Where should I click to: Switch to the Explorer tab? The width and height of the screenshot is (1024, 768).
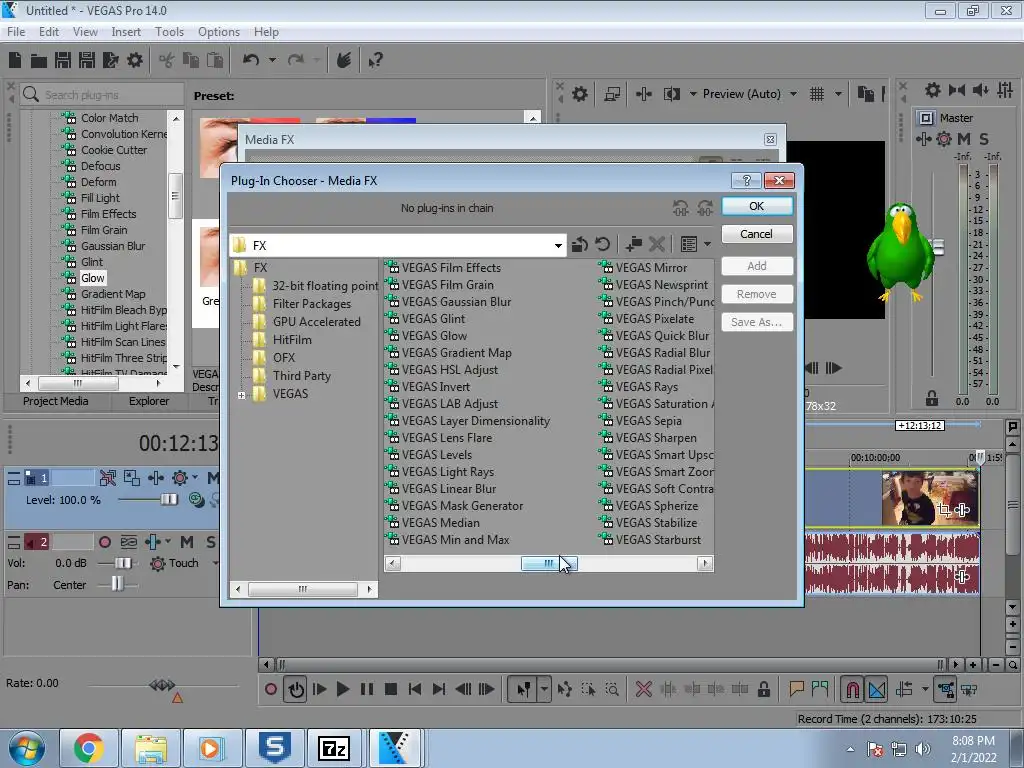[149, 401]
